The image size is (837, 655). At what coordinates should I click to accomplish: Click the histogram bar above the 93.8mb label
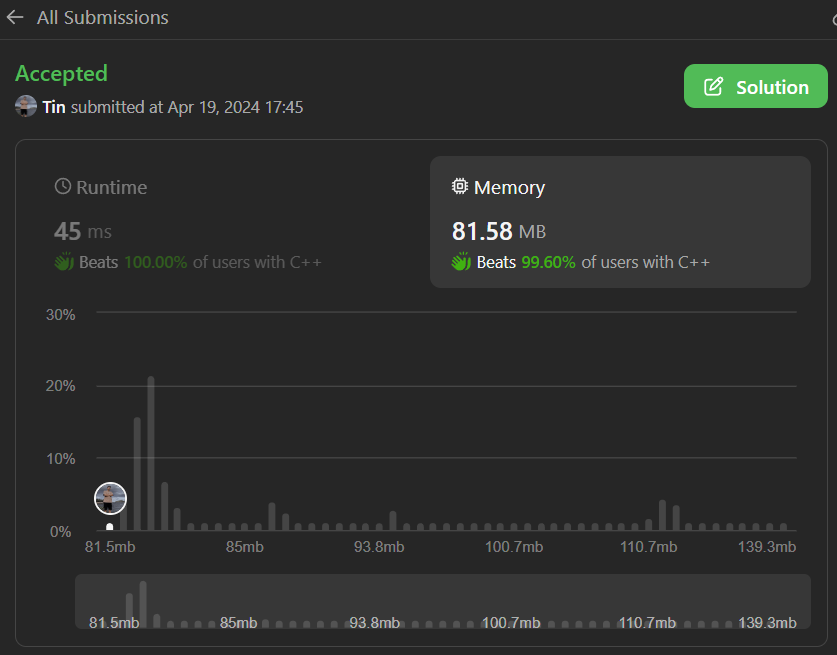tap(393, 520)
